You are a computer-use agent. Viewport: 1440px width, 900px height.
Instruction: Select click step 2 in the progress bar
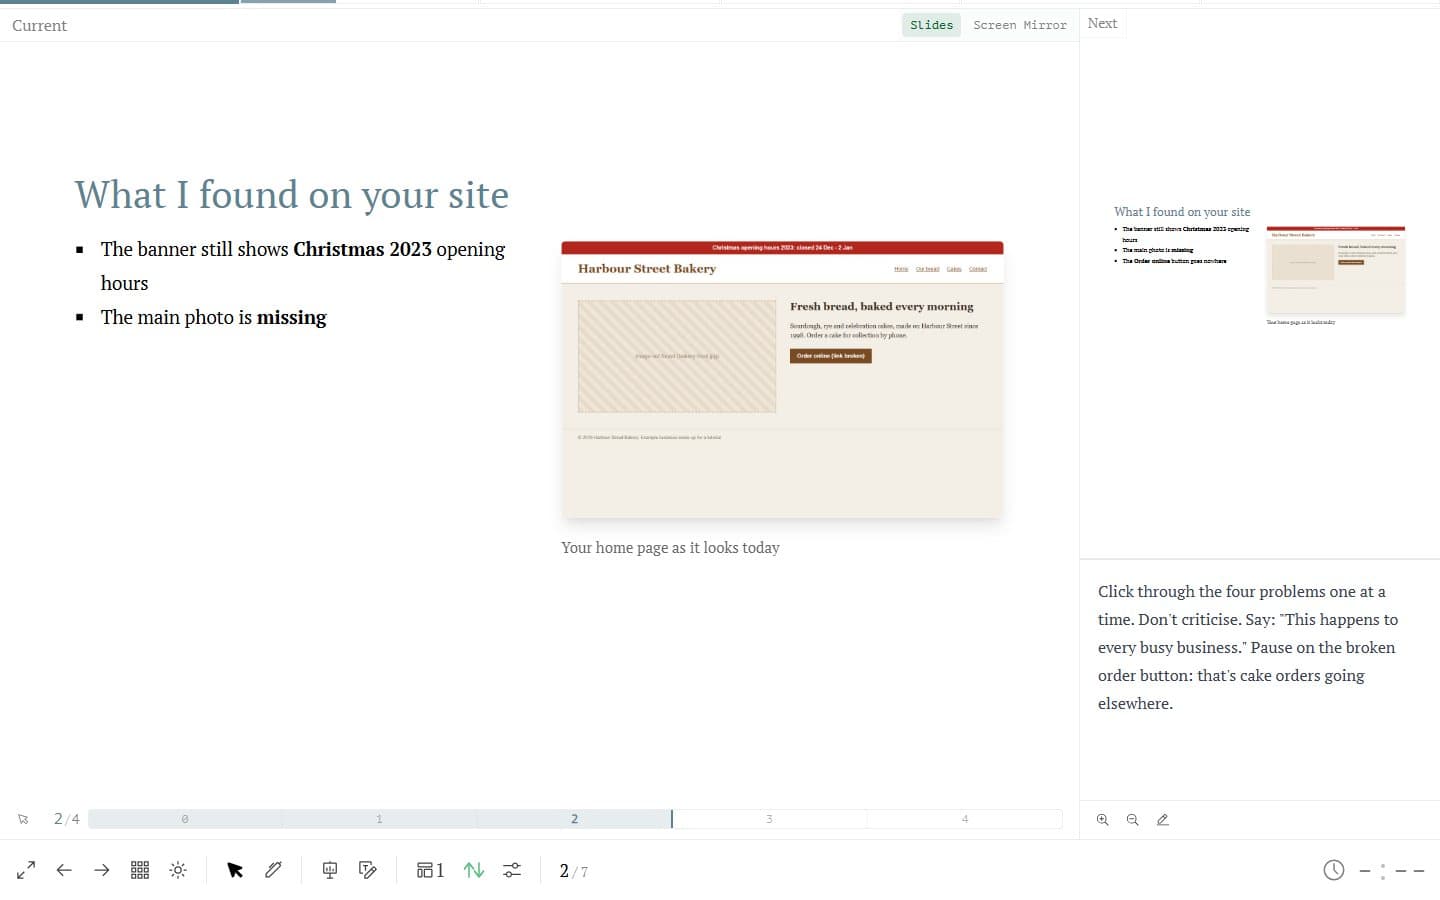pos(574,819)
